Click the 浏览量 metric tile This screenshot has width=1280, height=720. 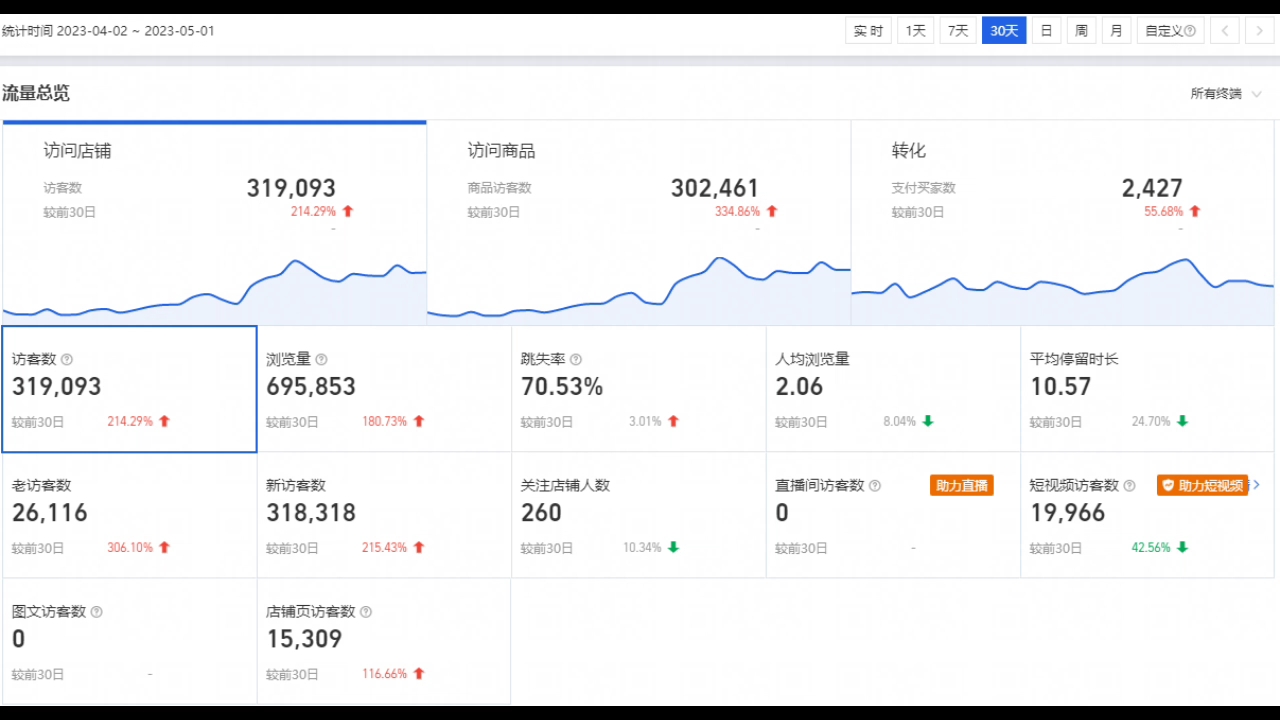tap(384, 389)
